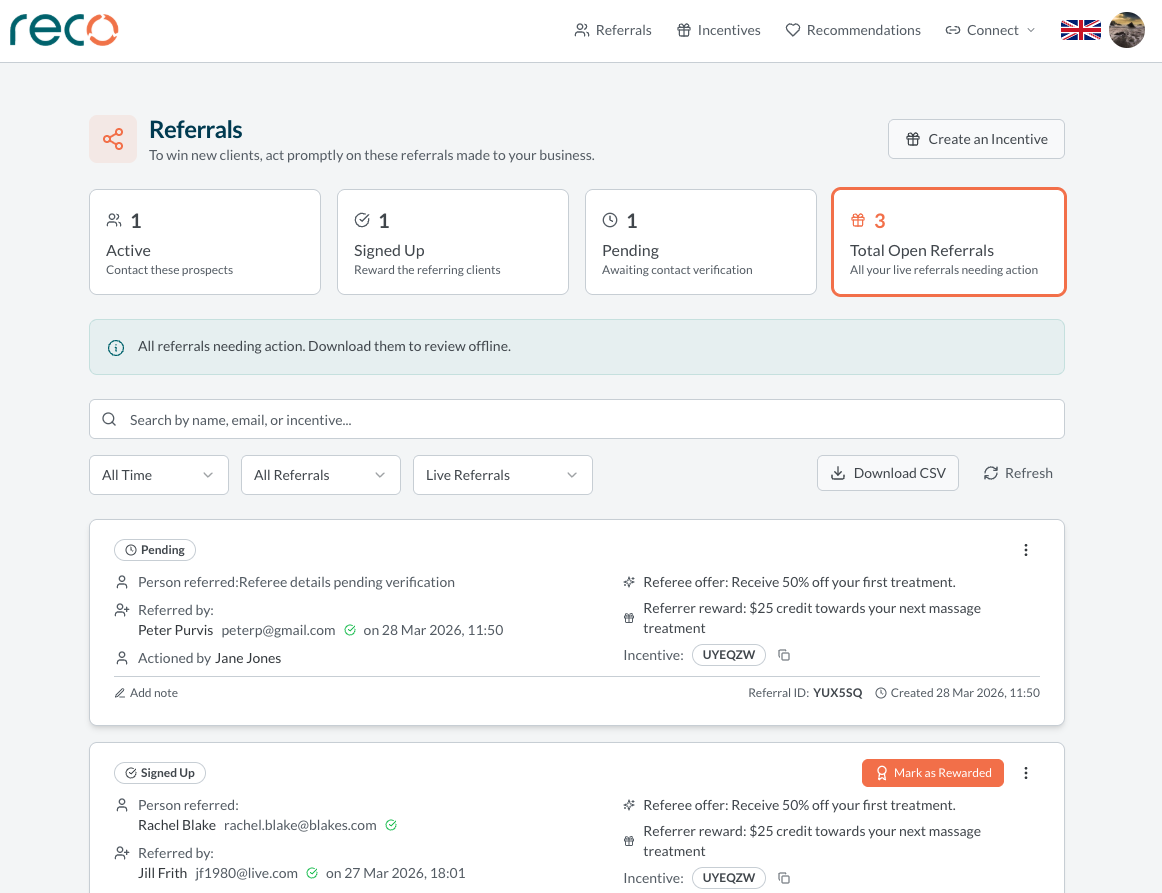This screenshot has width=1162, height=893.
Task: Select the gift icon on Total Open Referrals card
Action: pos(857,218)
